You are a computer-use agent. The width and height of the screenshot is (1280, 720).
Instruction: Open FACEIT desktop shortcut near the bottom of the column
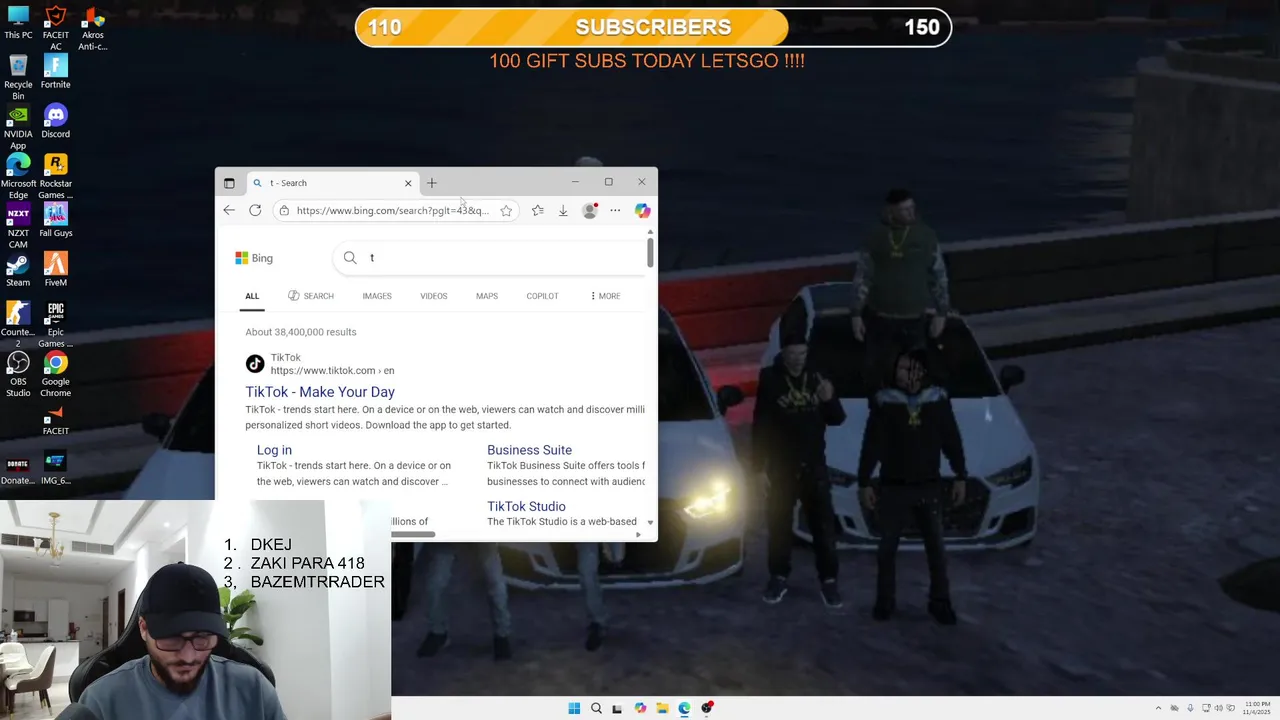[x=56, y=419]
